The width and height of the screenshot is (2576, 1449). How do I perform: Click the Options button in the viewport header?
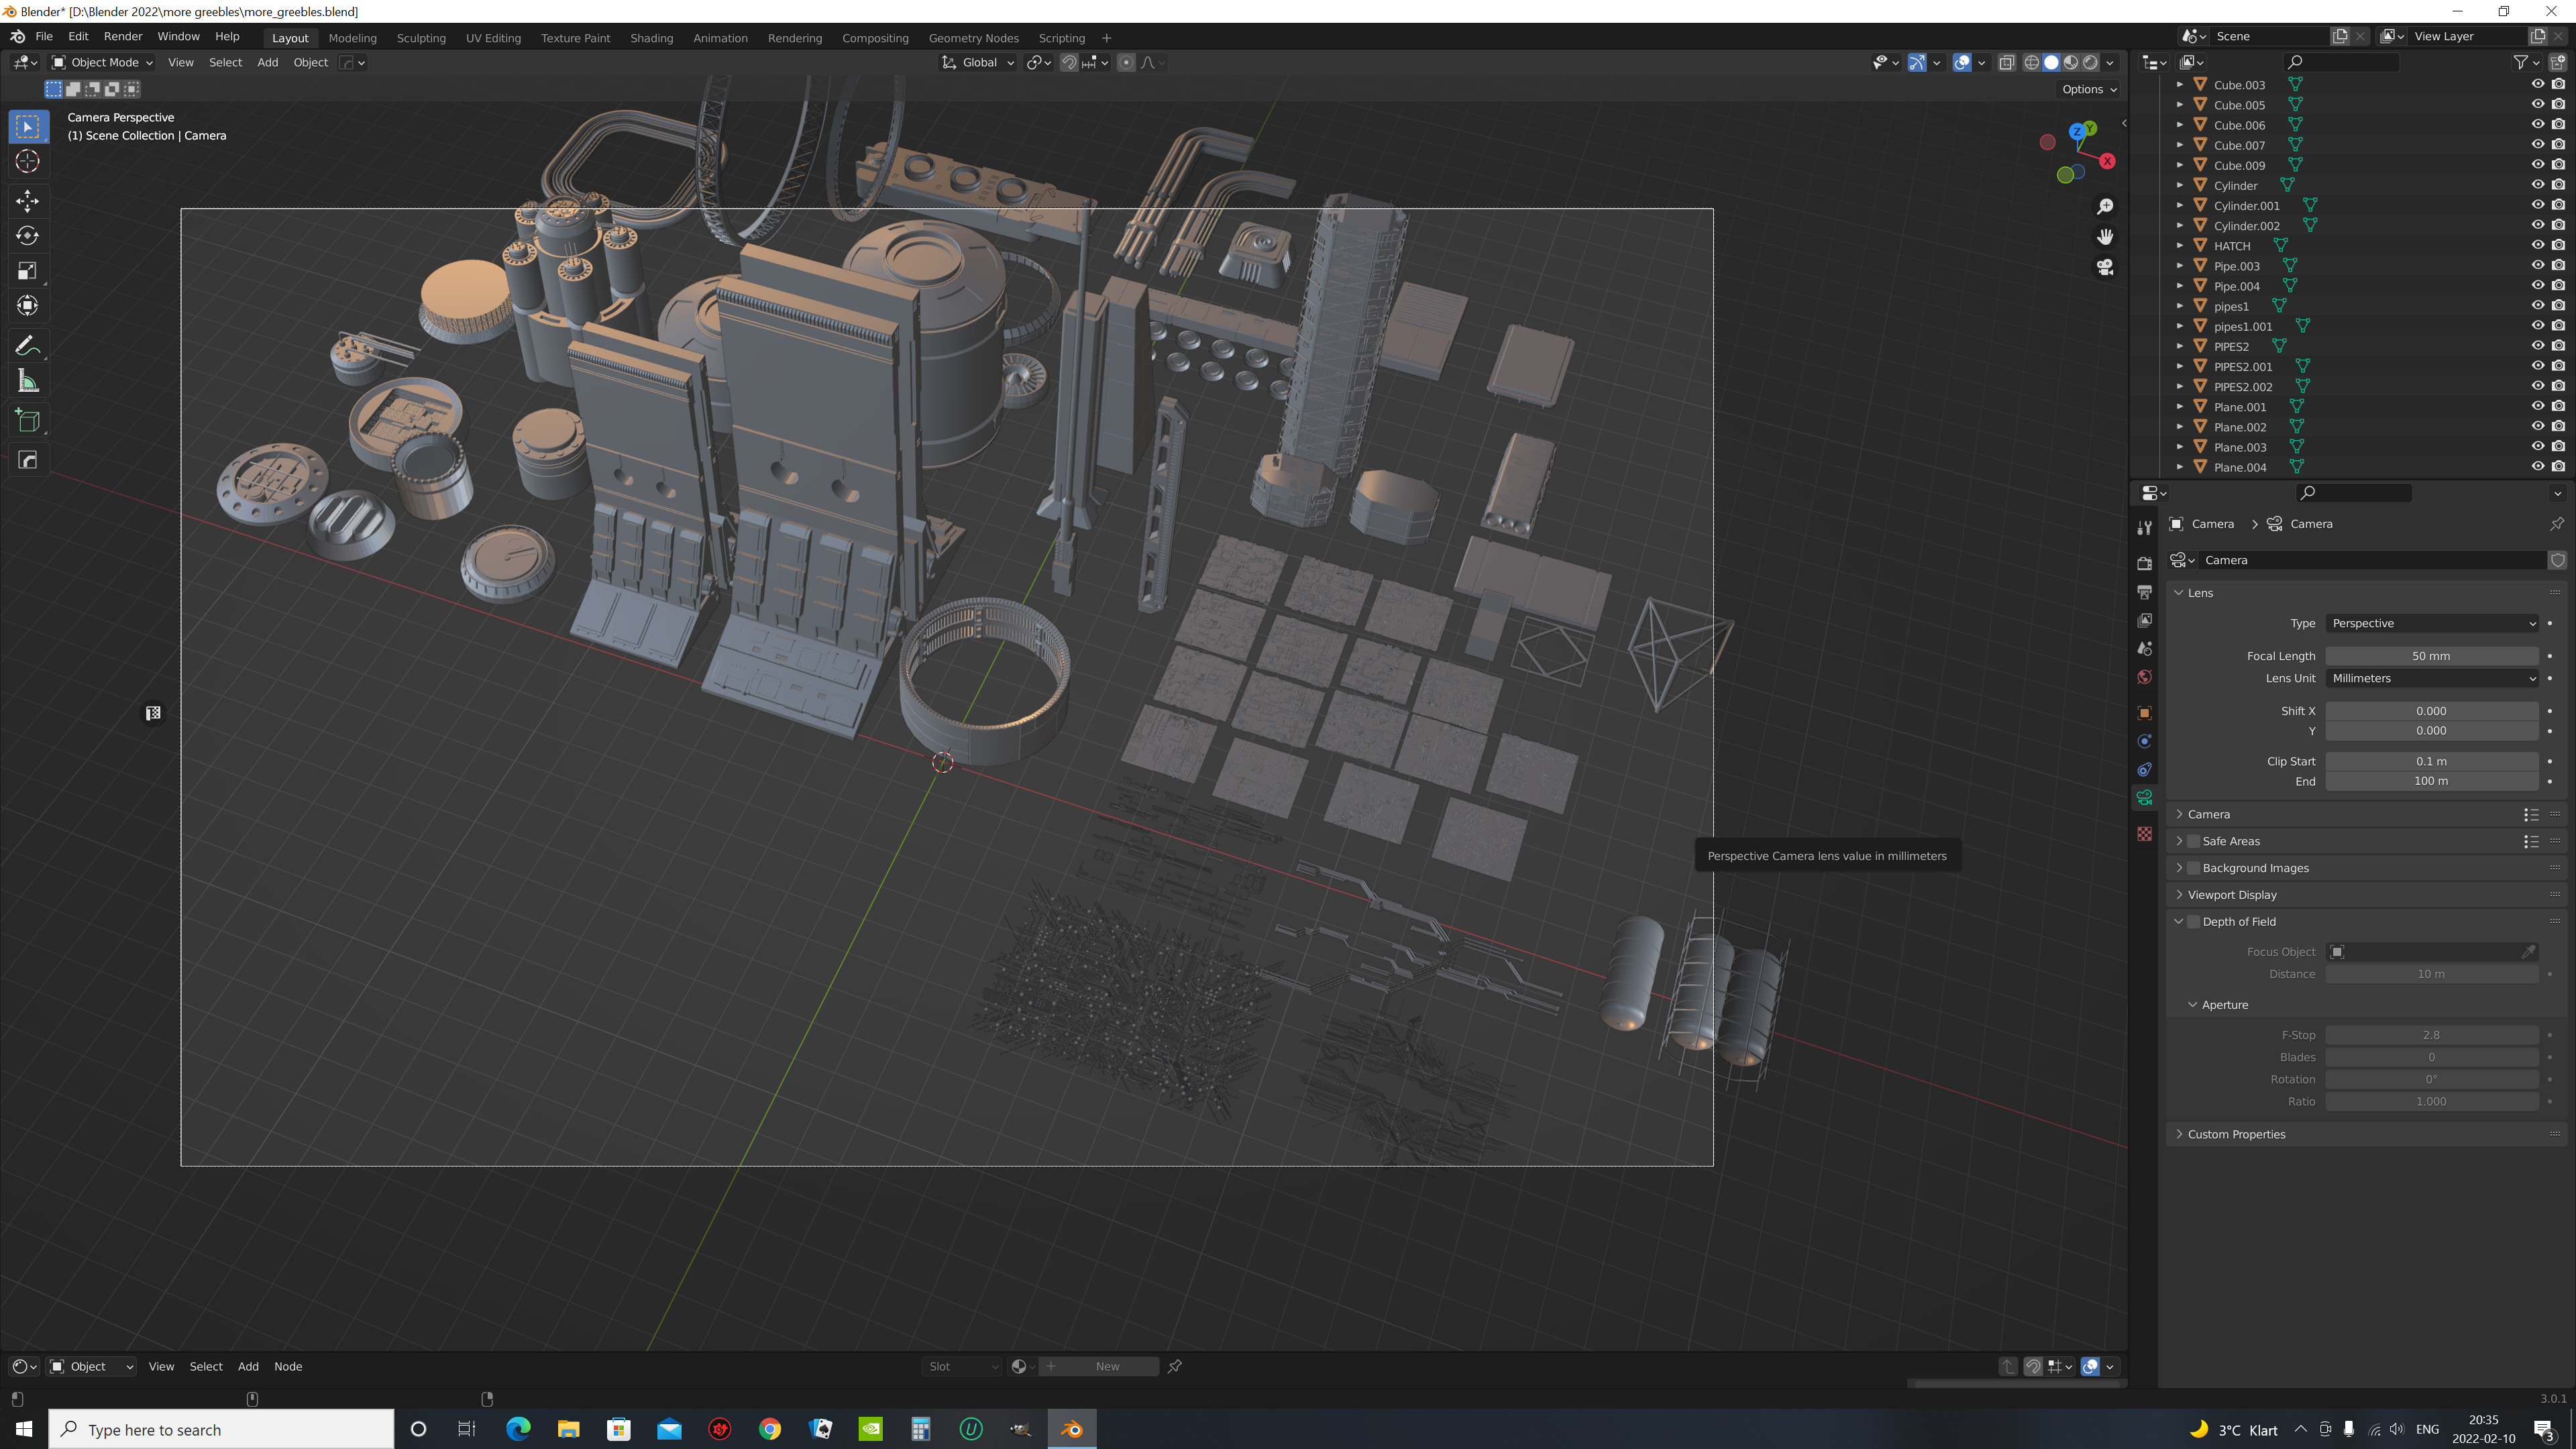[2086, 89]
